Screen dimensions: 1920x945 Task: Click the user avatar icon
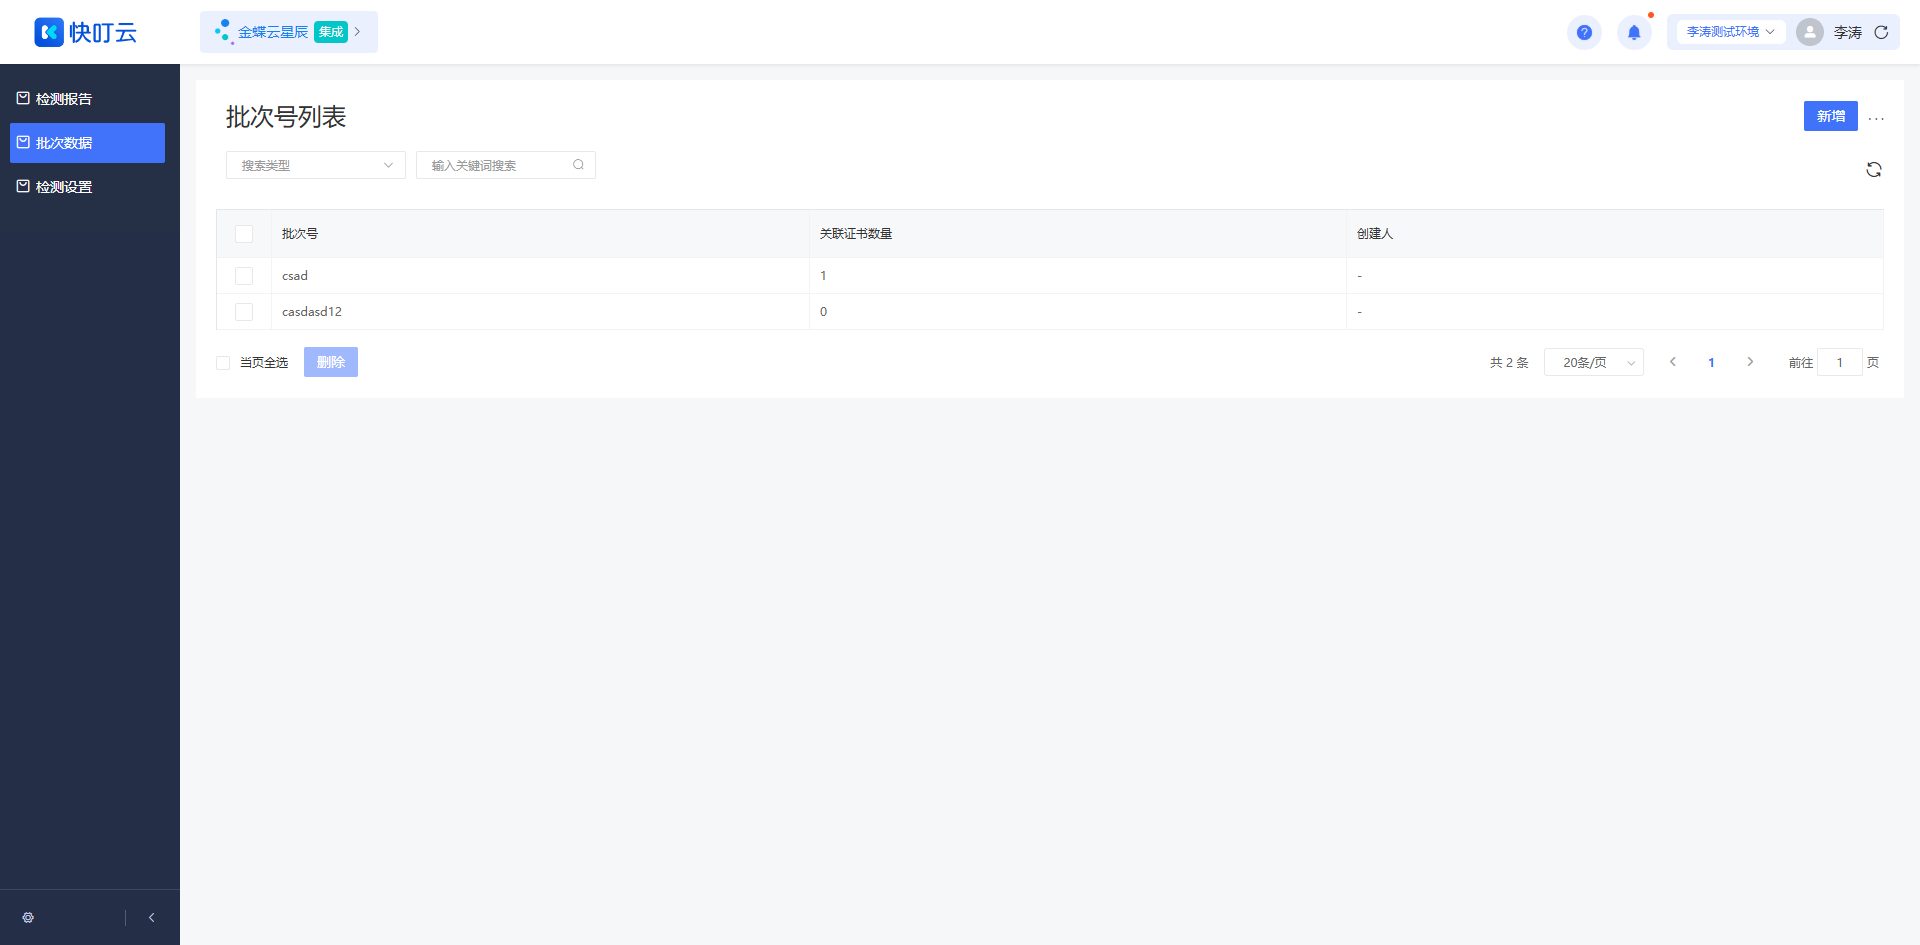1809,32
